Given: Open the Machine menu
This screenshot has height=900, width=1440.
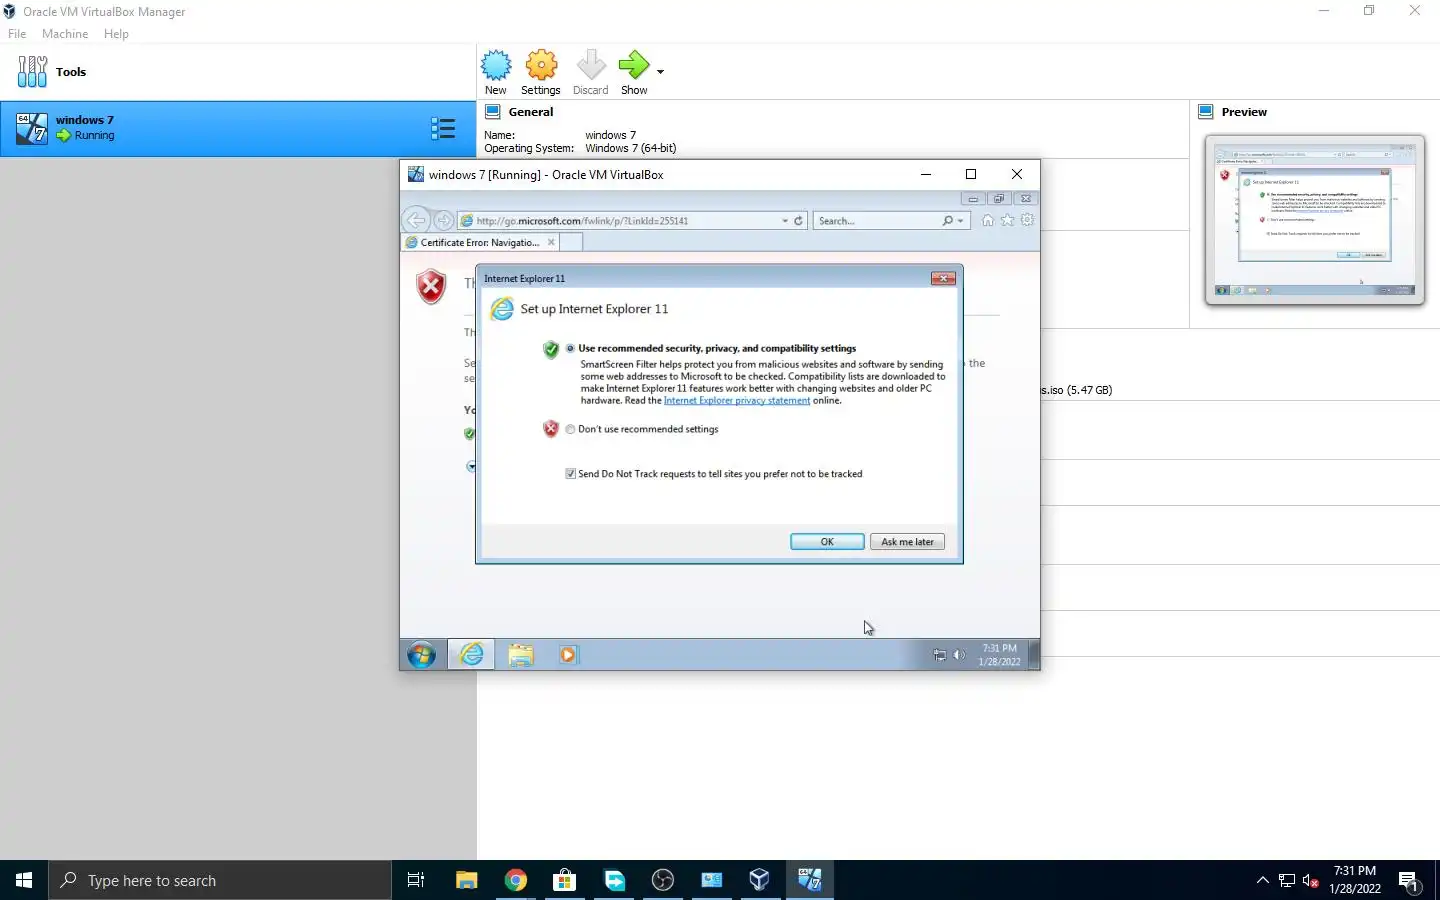Looking at the screenshot, I should [65, 34].
